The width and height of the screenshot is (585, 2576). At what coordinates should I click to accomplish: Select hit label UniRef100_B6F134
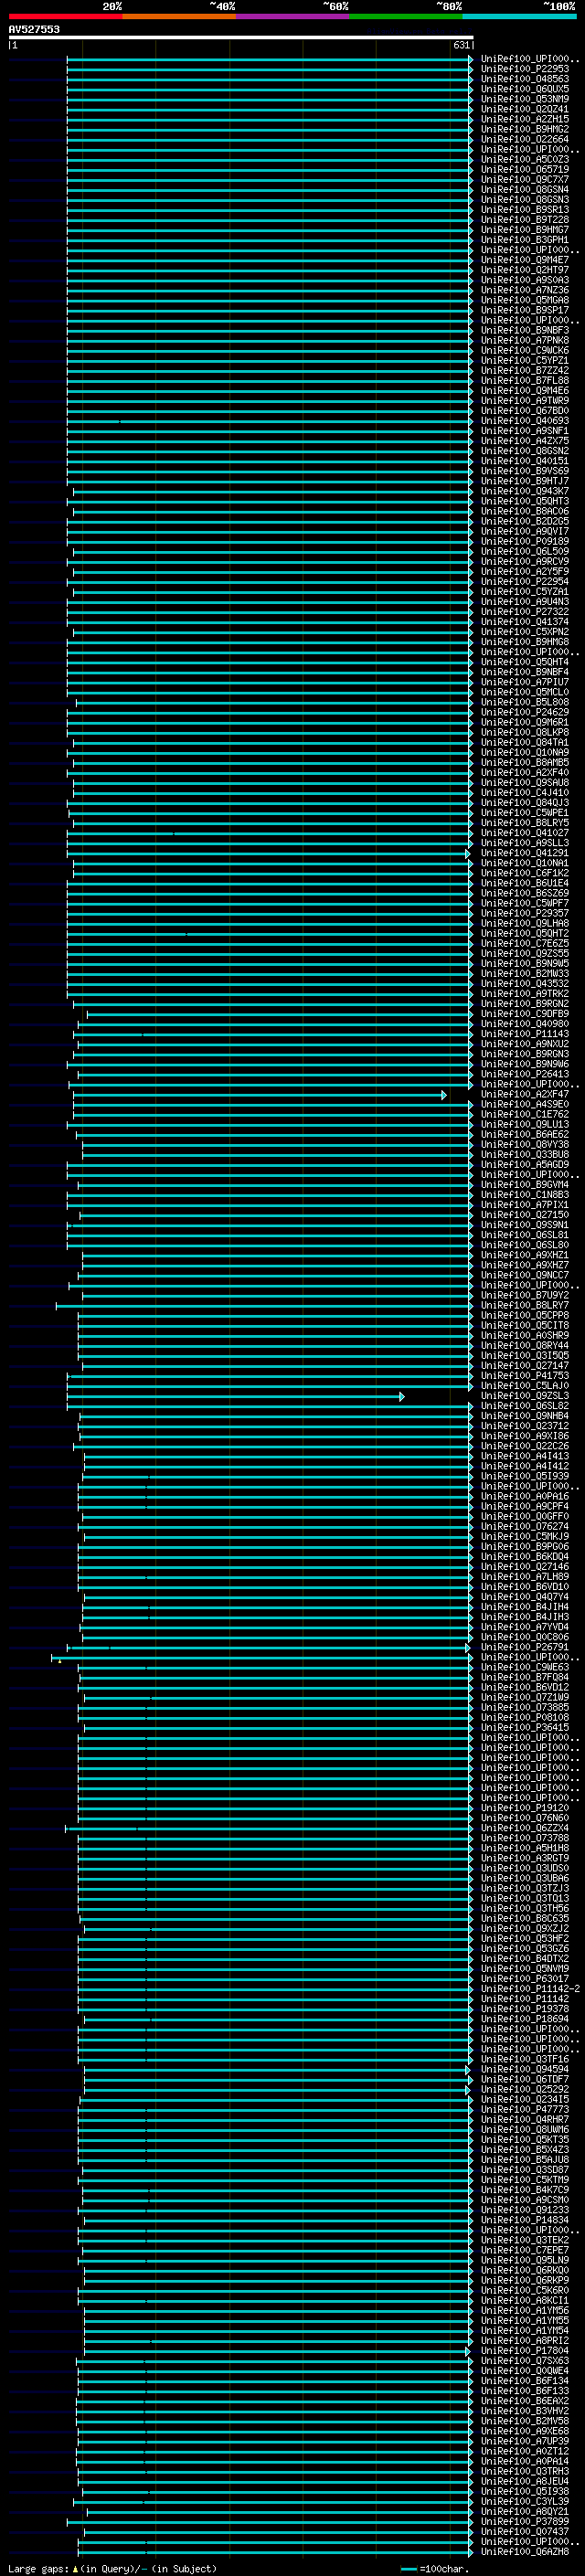point(525,2380)
